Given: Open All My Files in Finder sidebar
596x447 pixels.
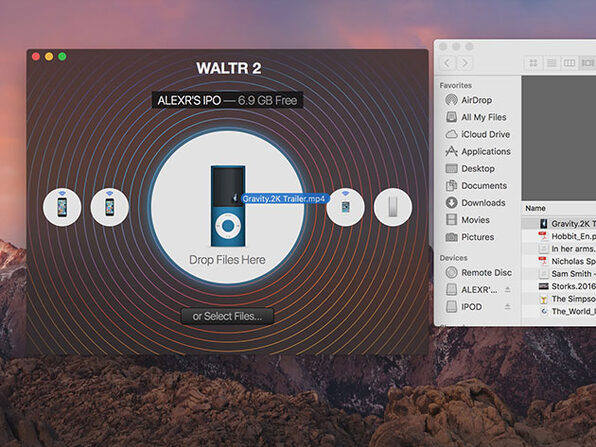Looking at the screenshot, I should [477, 117].
